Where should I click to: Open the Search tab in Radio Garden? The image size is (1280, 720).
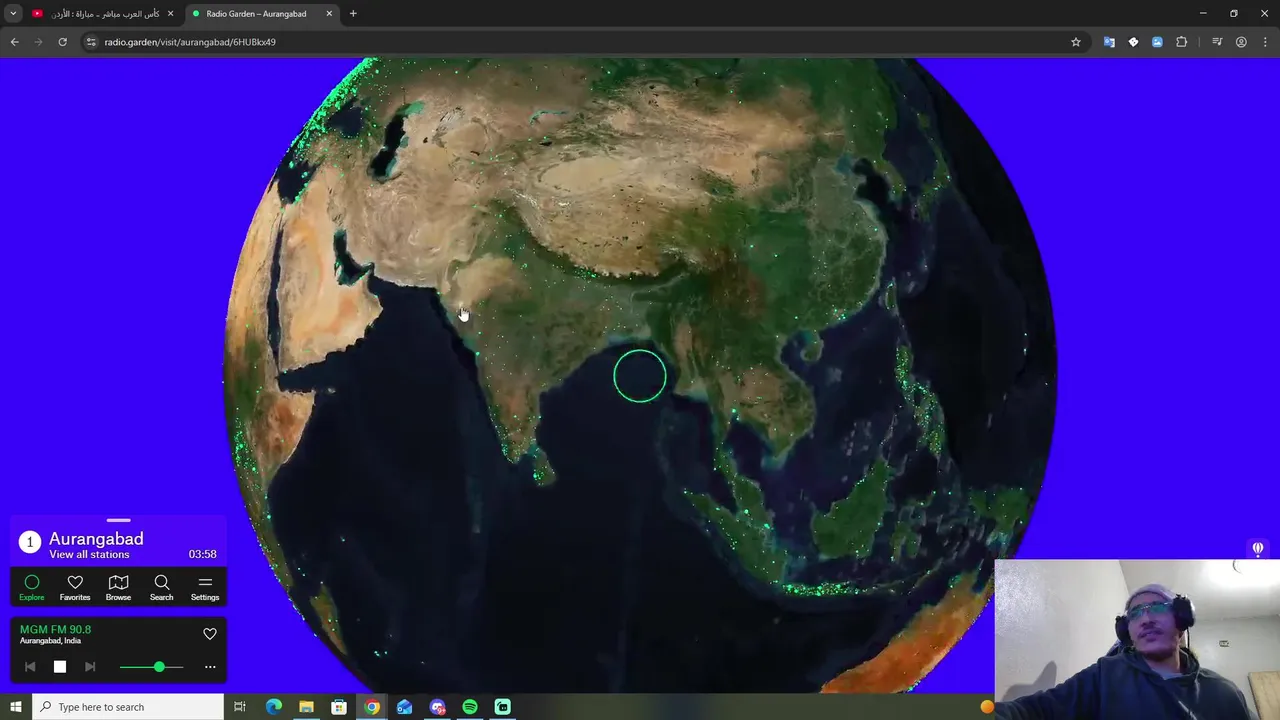pos(161,587)
